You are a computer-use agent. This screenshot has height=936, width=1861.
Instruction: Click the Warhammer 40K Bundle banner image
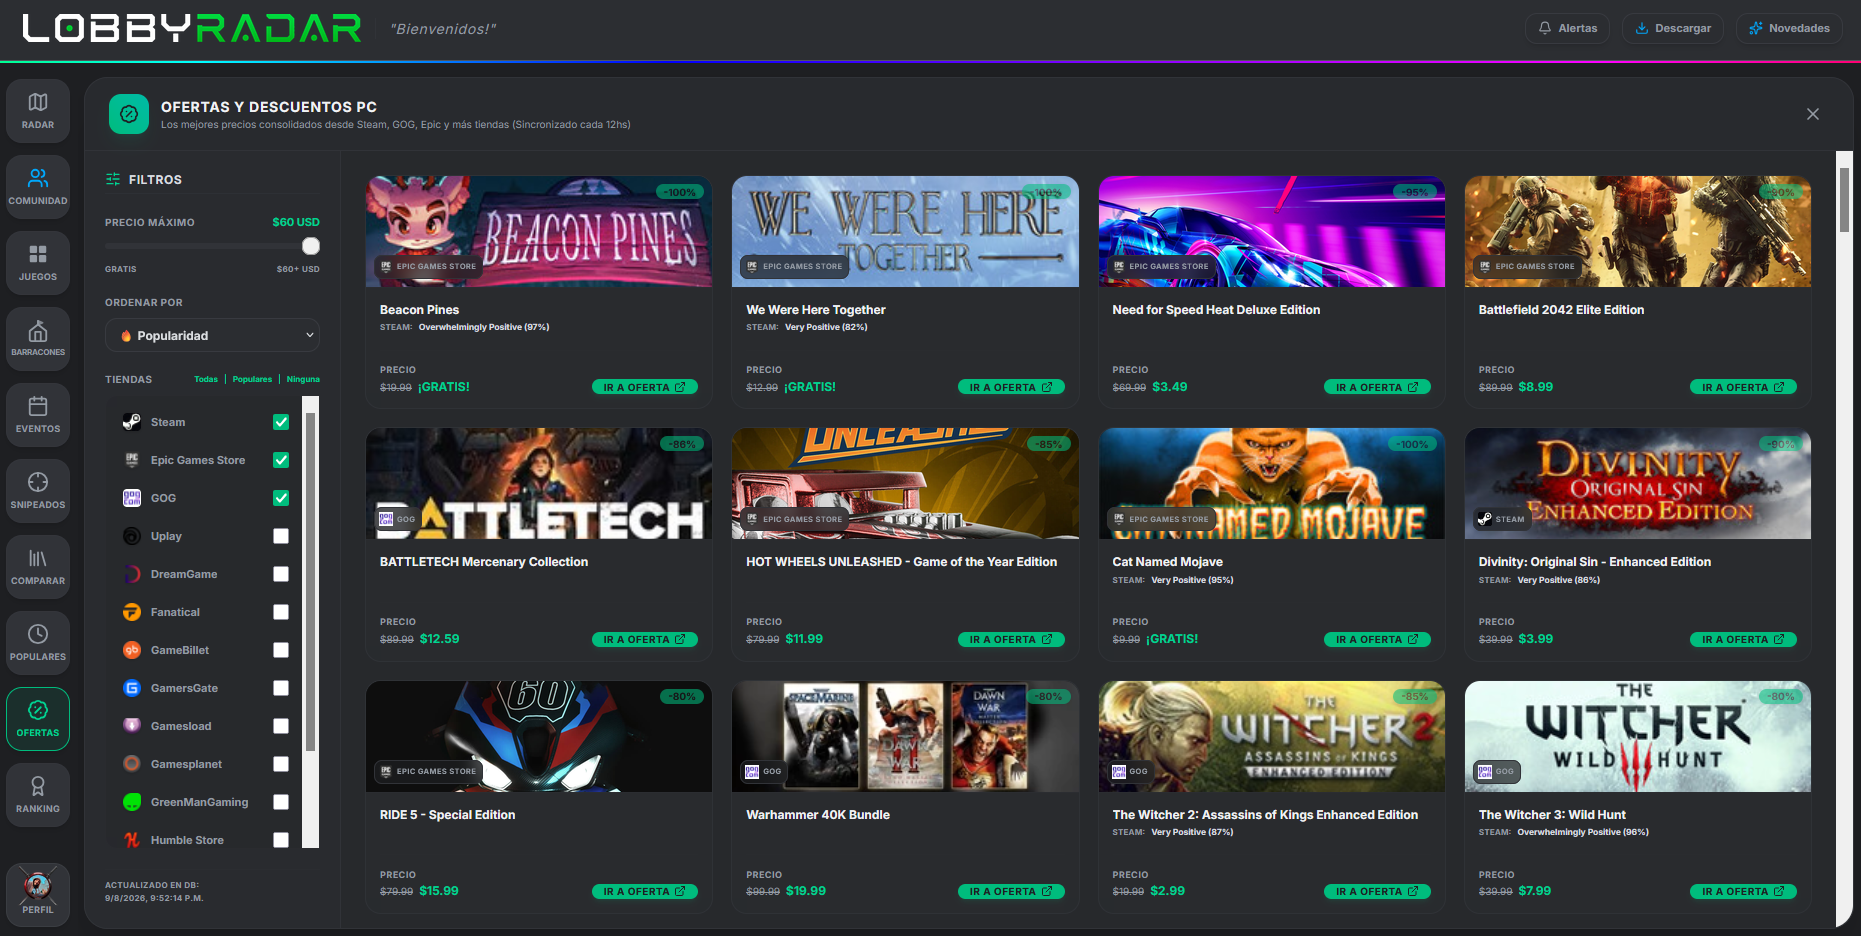(x=905, y=737)
